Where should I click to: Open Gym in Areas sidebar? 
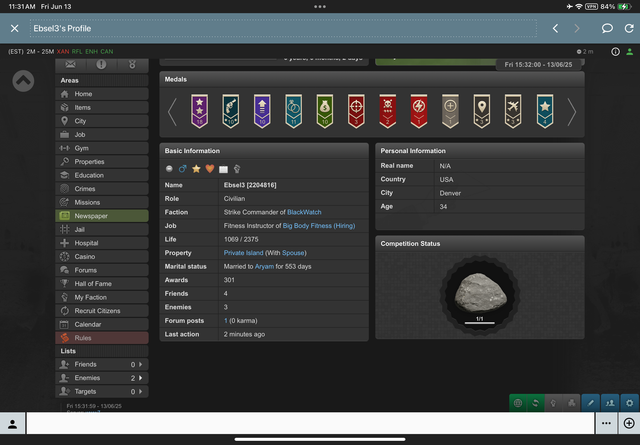click(102, 148)
